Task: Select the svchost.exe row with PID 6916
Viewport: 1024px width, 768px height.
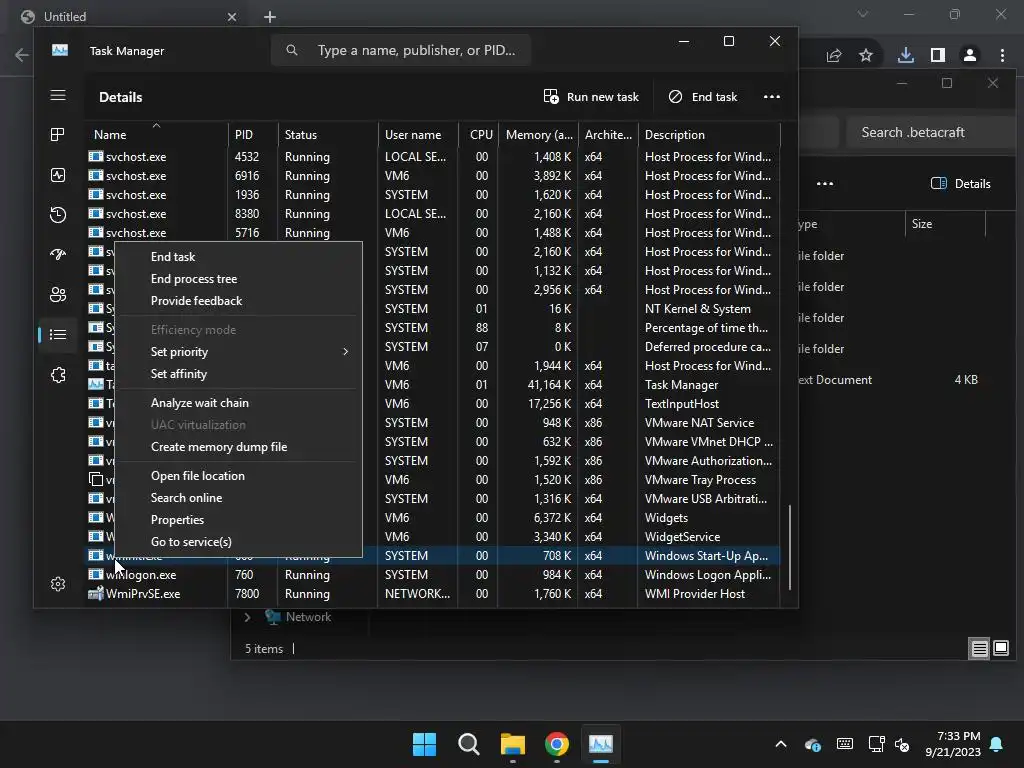Action: [432, 176]
